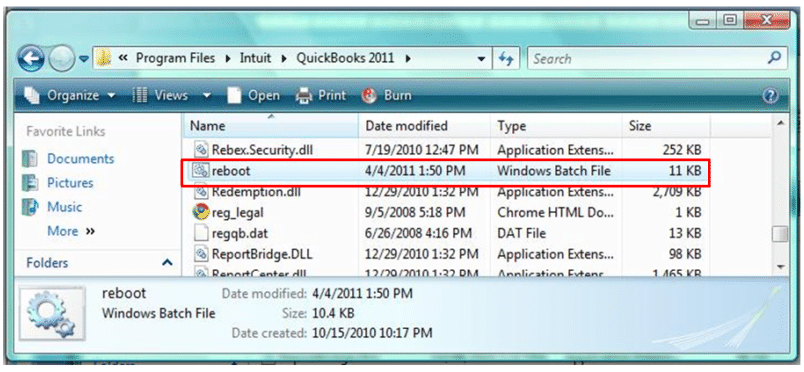Show More favorite links
The image size is (804, 372).
click(x=71, y=231)
